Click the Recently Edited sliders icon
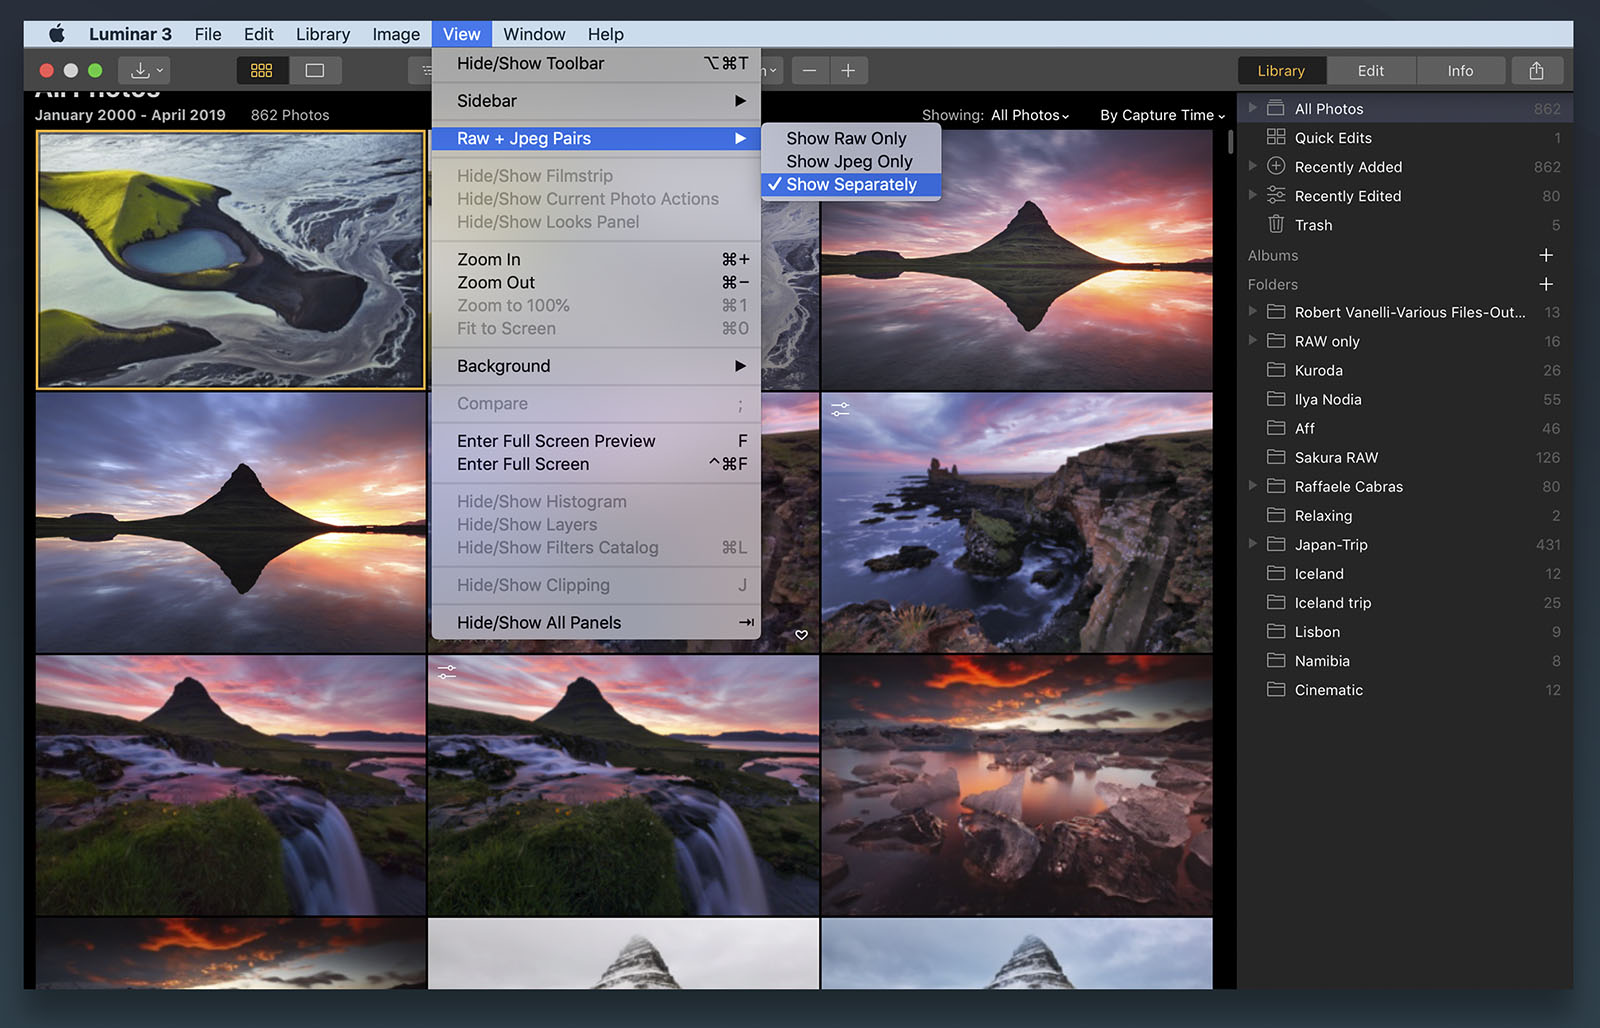1600x1028 pixels. (1276, 195)
